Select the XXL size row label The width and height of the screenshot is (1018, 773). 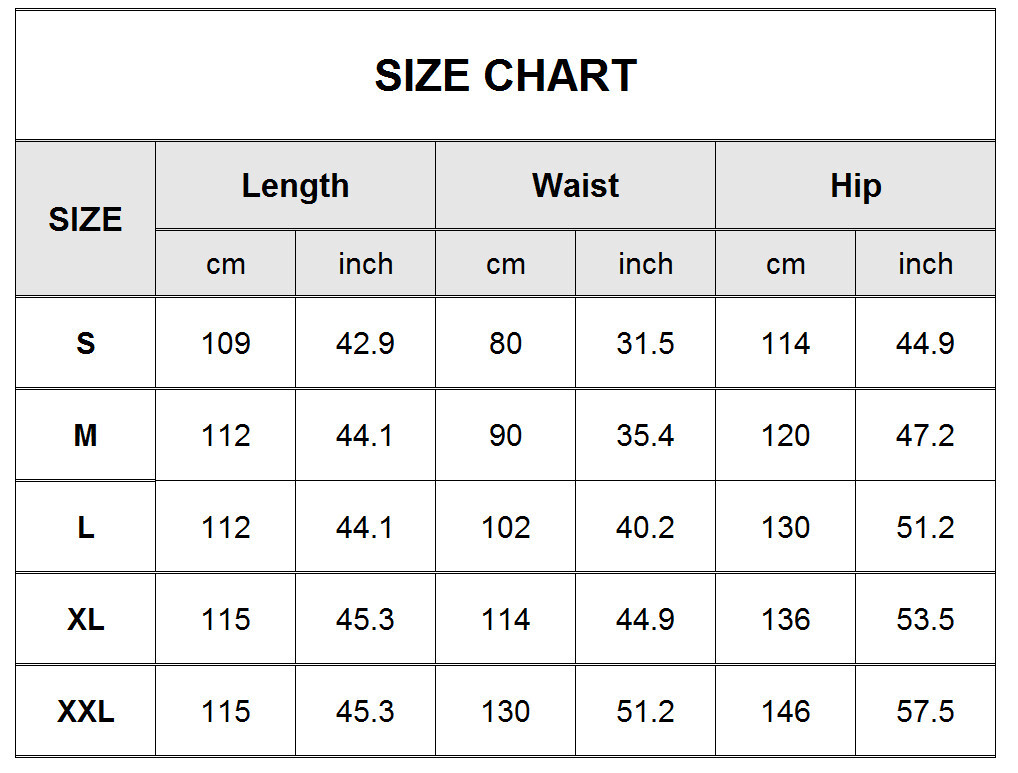coord(85,711)
